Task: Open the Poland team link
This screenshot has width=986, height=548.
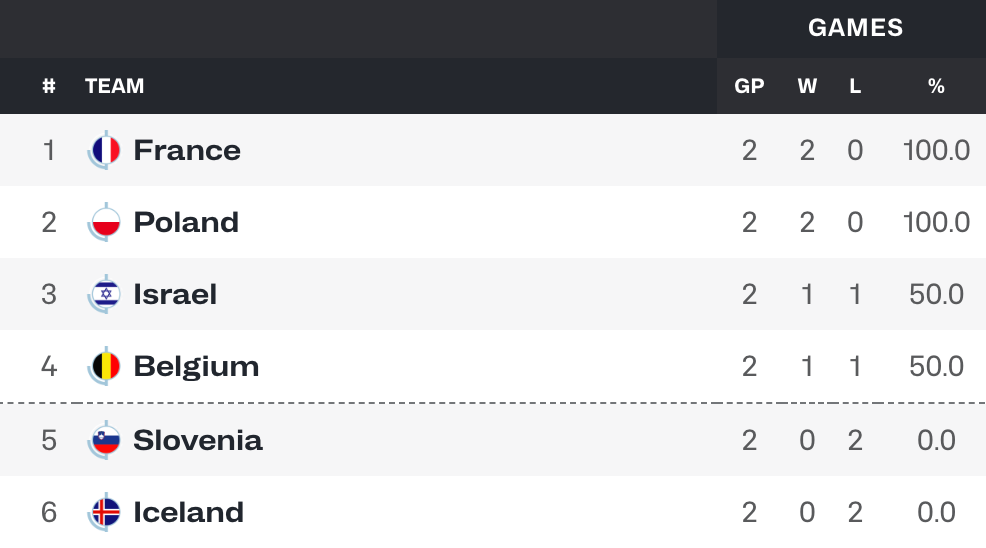Action: coord(186,222)
